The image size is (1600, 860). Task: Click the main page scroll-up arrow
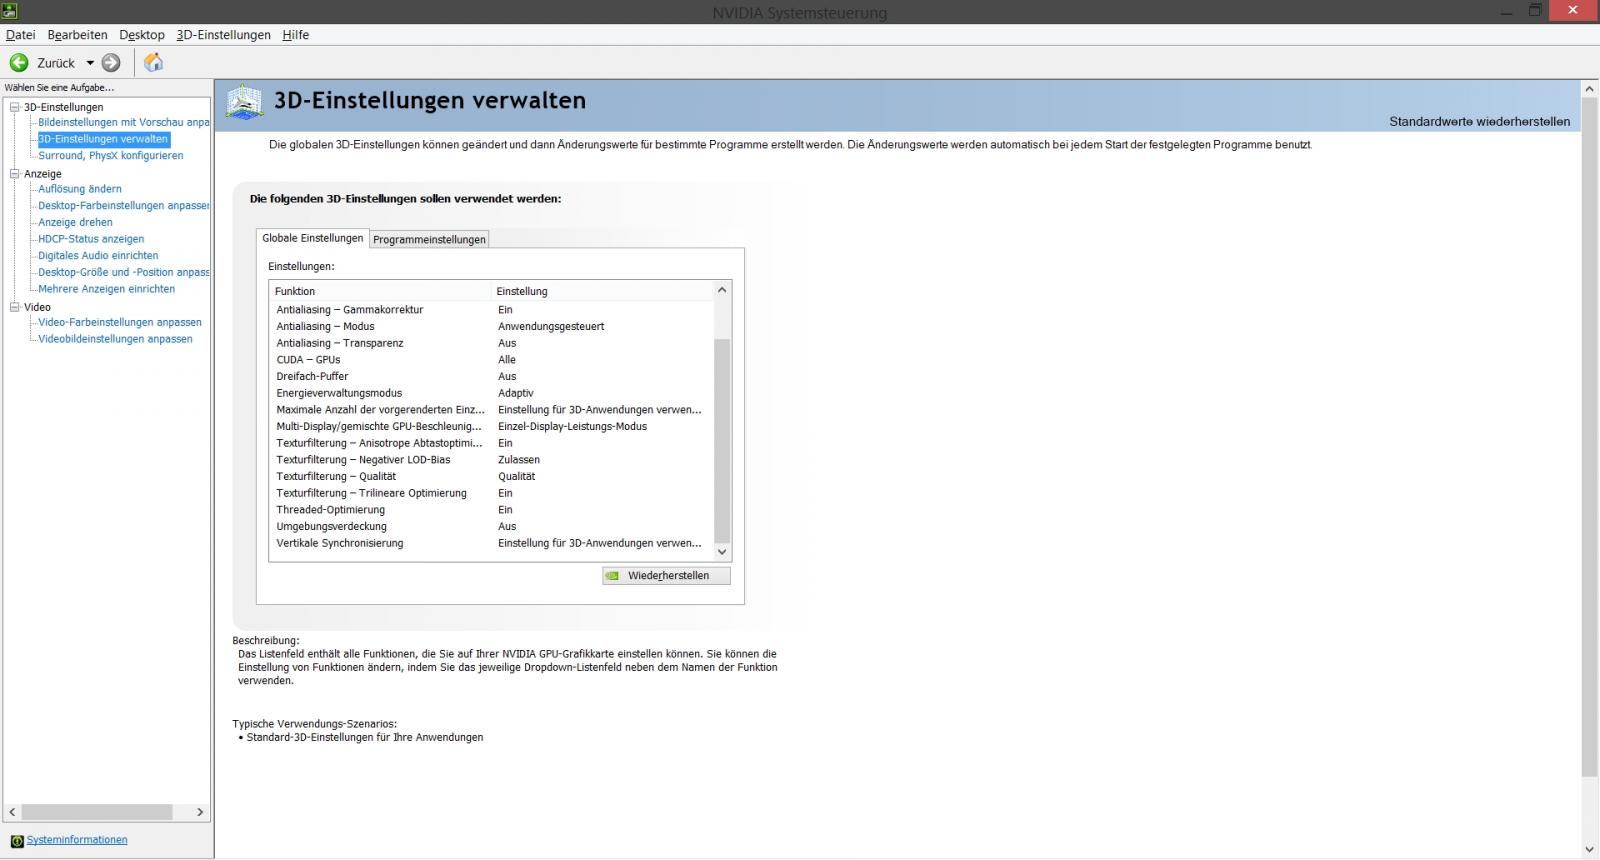pyautogui.click(x=1590, y=89)
